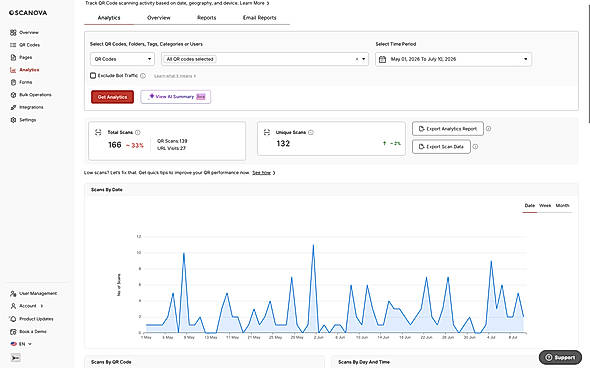This screenshot has height=368, width=590.
Task: Open Forms sidebar icon
Action: tap(13, 82)
